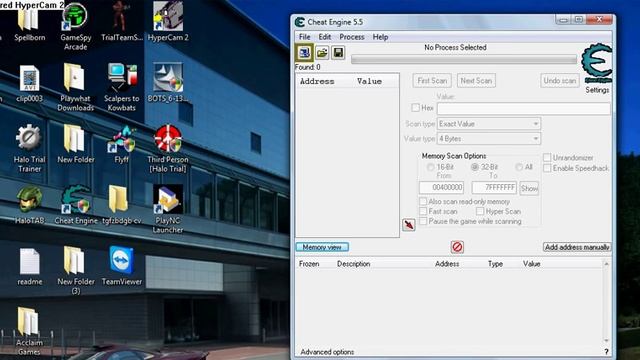Click the floppy disk save icon
Image resolution: width=640 pixels, height=360 pixels.
pyautogui.click(x=338, y=53)
